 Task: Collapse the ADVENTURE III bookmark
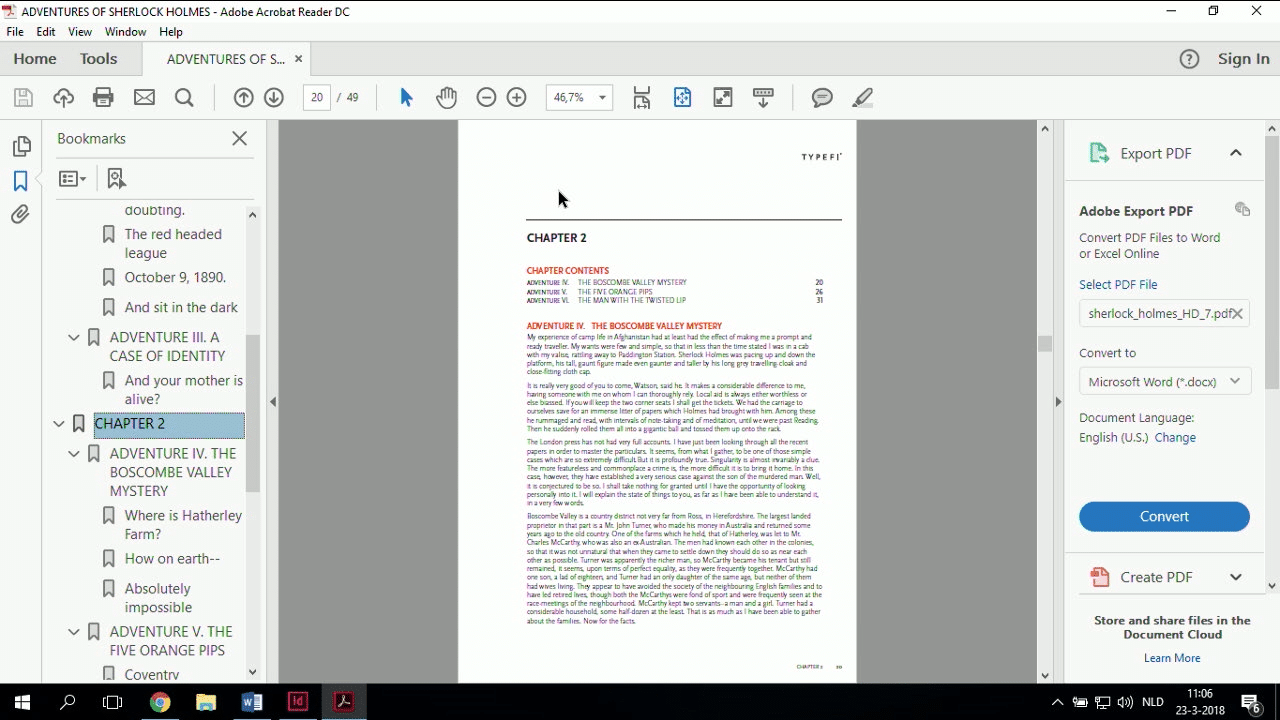[x=73, y=337]
